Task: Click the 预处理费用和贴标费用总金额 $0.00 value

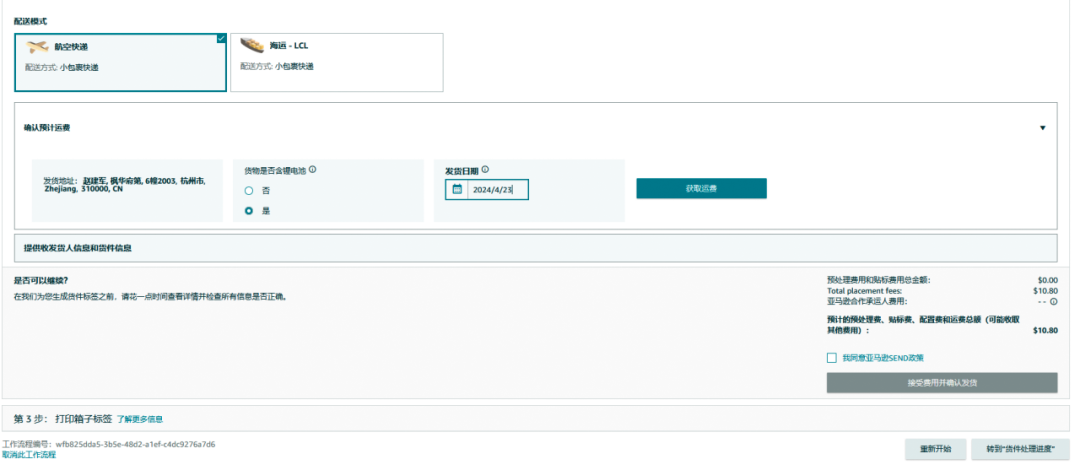Action: (x=1048, y=280)
